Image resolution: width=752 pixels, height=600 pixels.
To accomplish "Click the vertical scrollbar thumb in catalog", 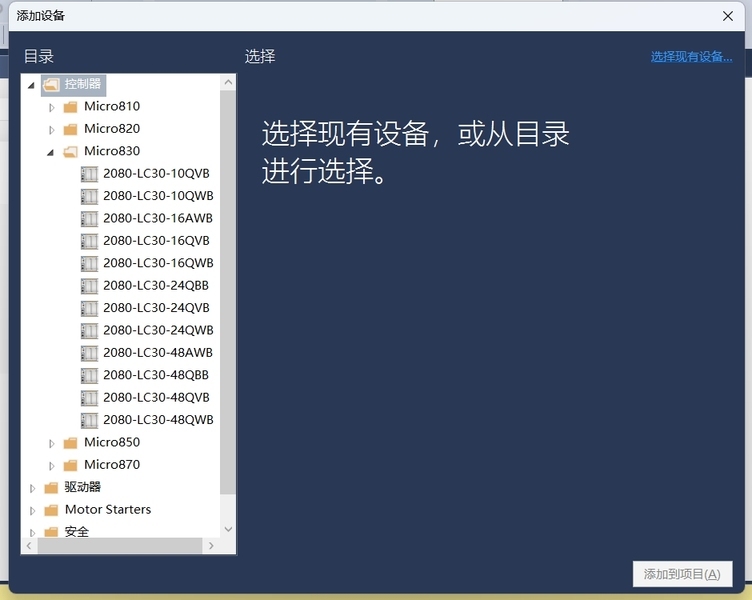I will click(x=228, y=293).
